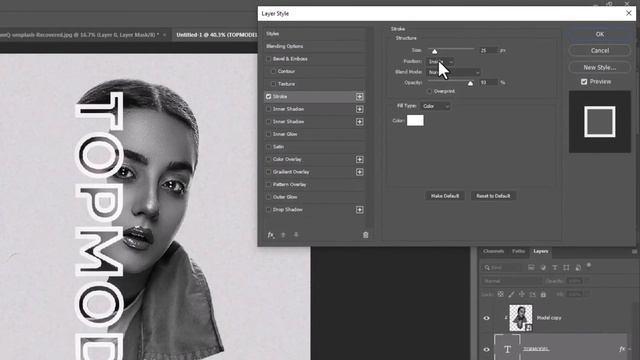Click the lock position icon
640x360 pixels.
(522, 294)
